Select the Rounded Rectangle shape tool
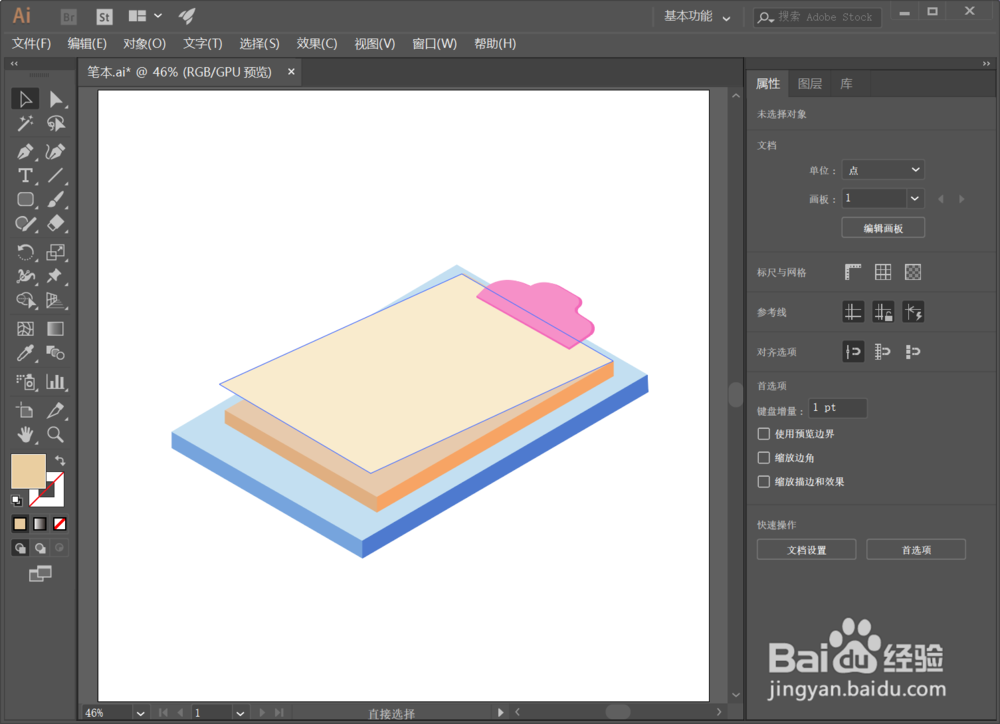The height and width of the screenshot is (724, 1000). point(25,200)
